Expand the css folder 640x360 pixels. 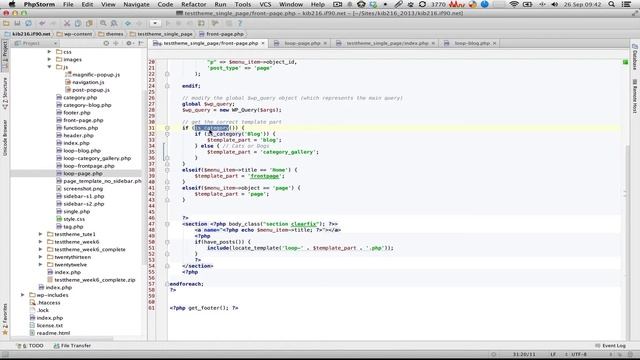pyautogui.click(x=49, y=52)
